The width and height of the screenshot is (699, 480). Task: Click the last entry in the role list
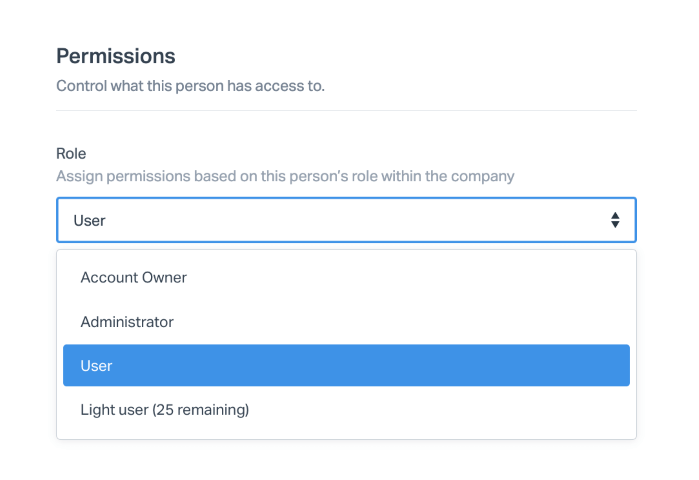[x=165, y=409]
